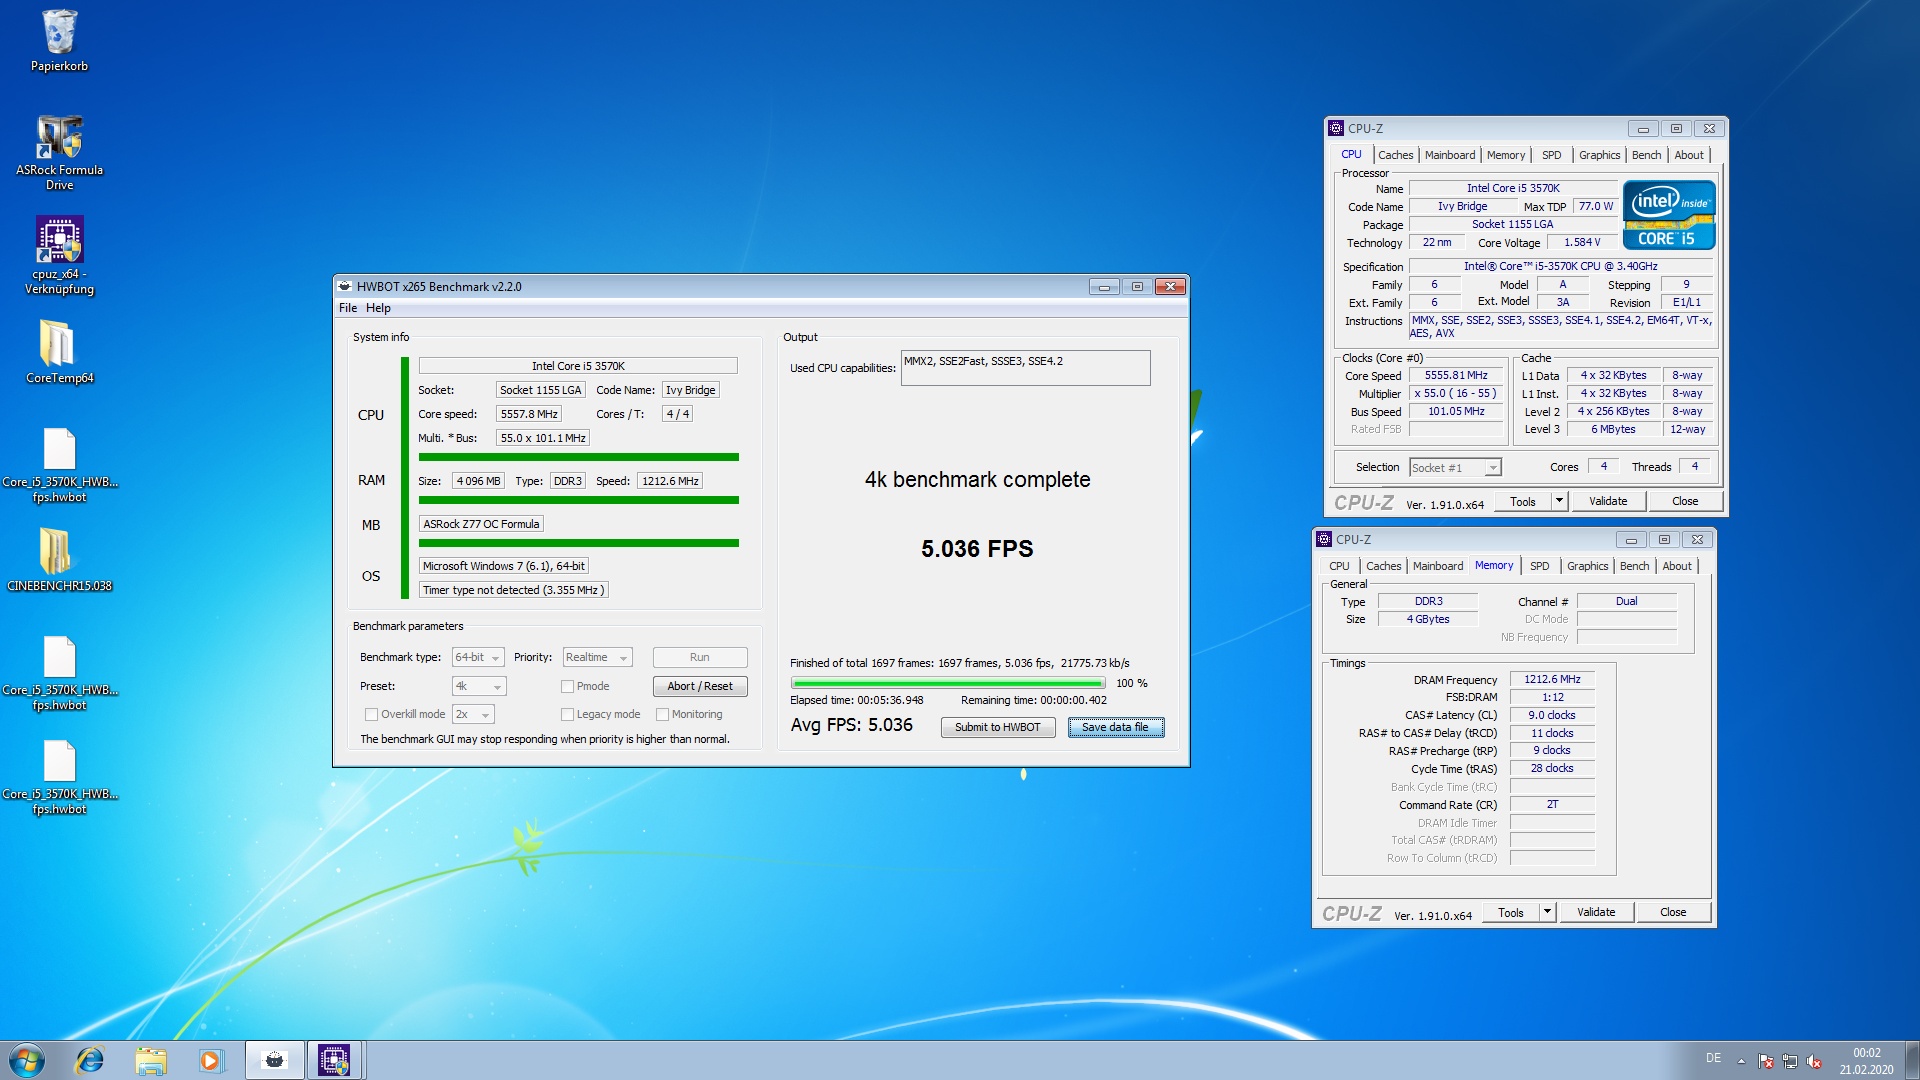This screenshot has width=1920, height=1080.
Task: Open the File menu in HWBOT x265
Action: [x=348, y=308]
